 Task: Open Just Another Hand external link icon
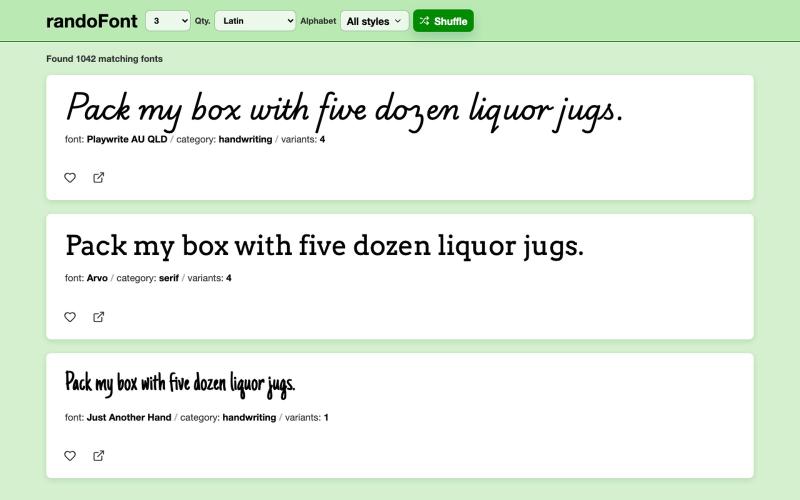click(98, 456)
